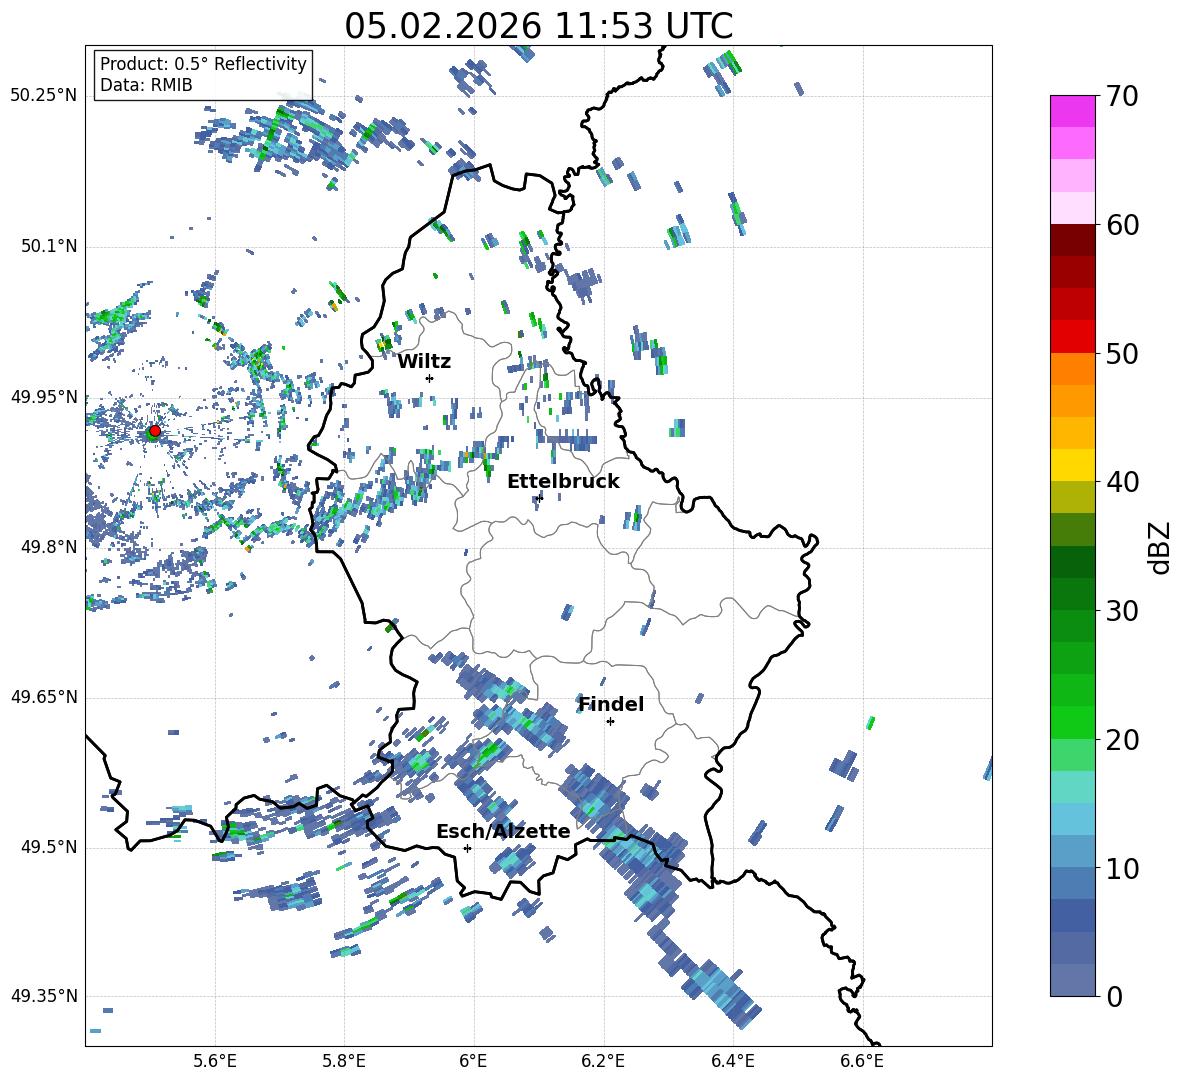Click the colorbar tick label 30
This screenshot has height=1081, width=1184.
click(x=1122, y=611)
